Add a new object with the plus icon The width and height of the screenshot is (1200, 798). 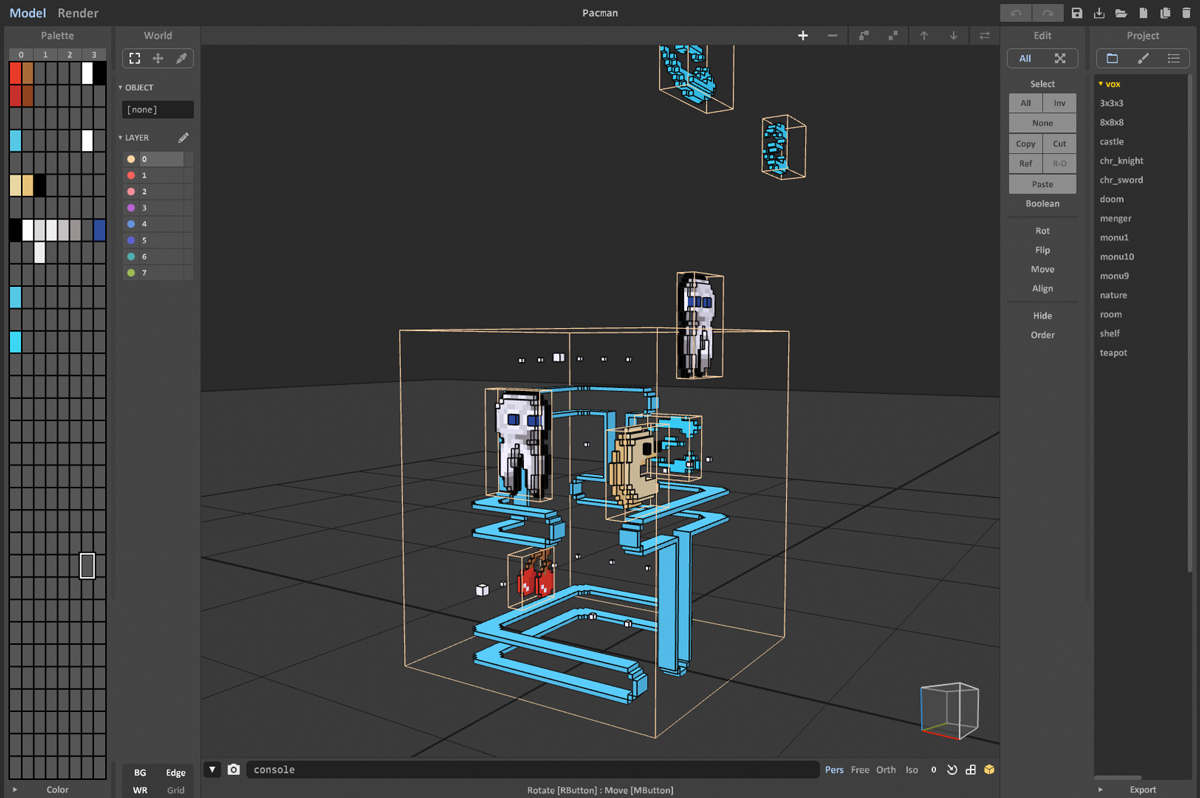pos(802,35)
